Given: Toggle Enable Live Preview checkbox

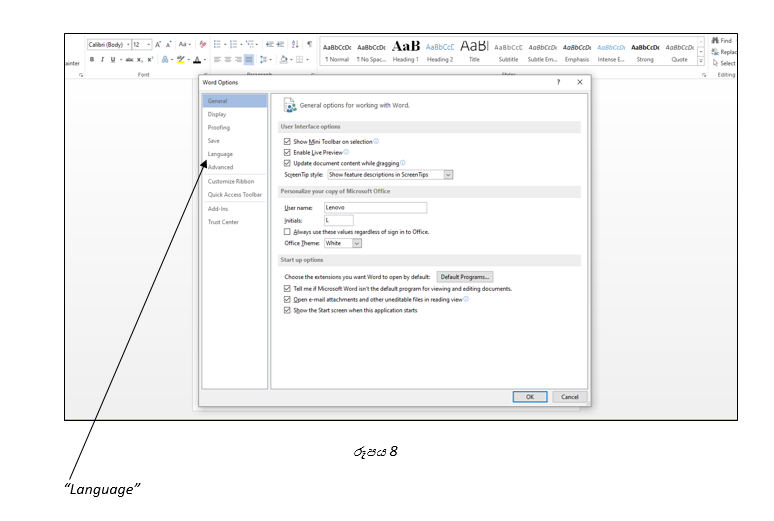Looking at the screenshot, I should coord(287,153).
